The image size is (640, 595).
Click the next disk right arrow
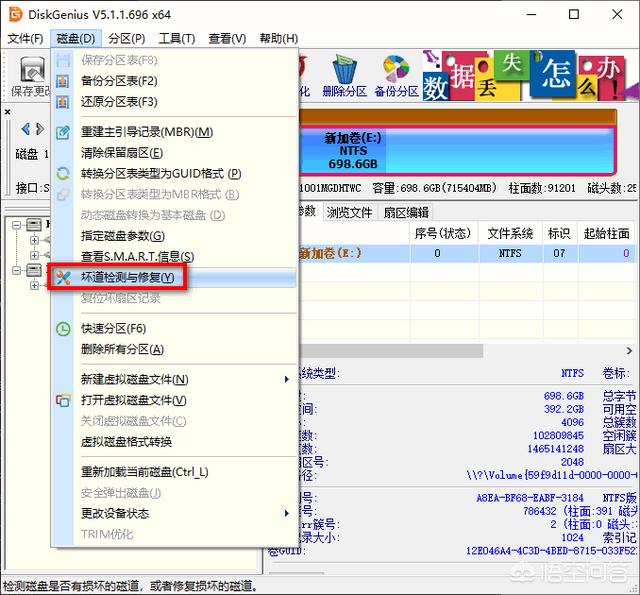coord(40,129)
